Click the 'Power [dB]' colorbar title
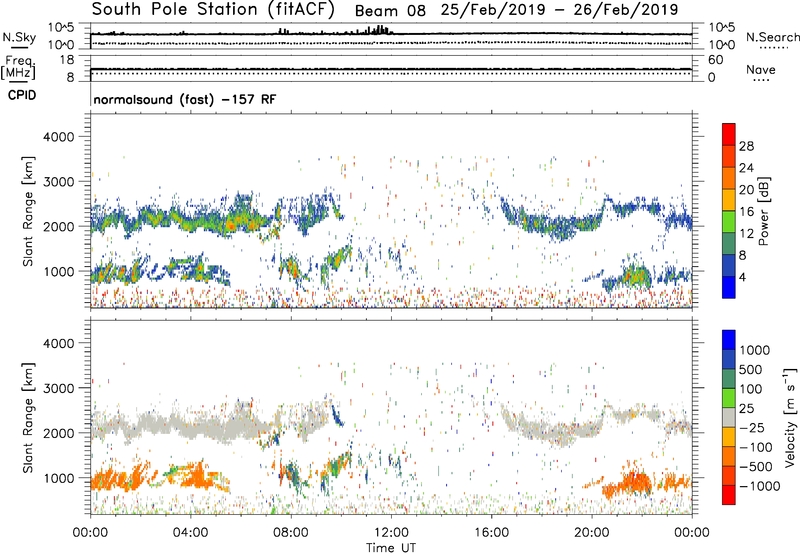The image size is (800, 554). (x=764, y=211)
